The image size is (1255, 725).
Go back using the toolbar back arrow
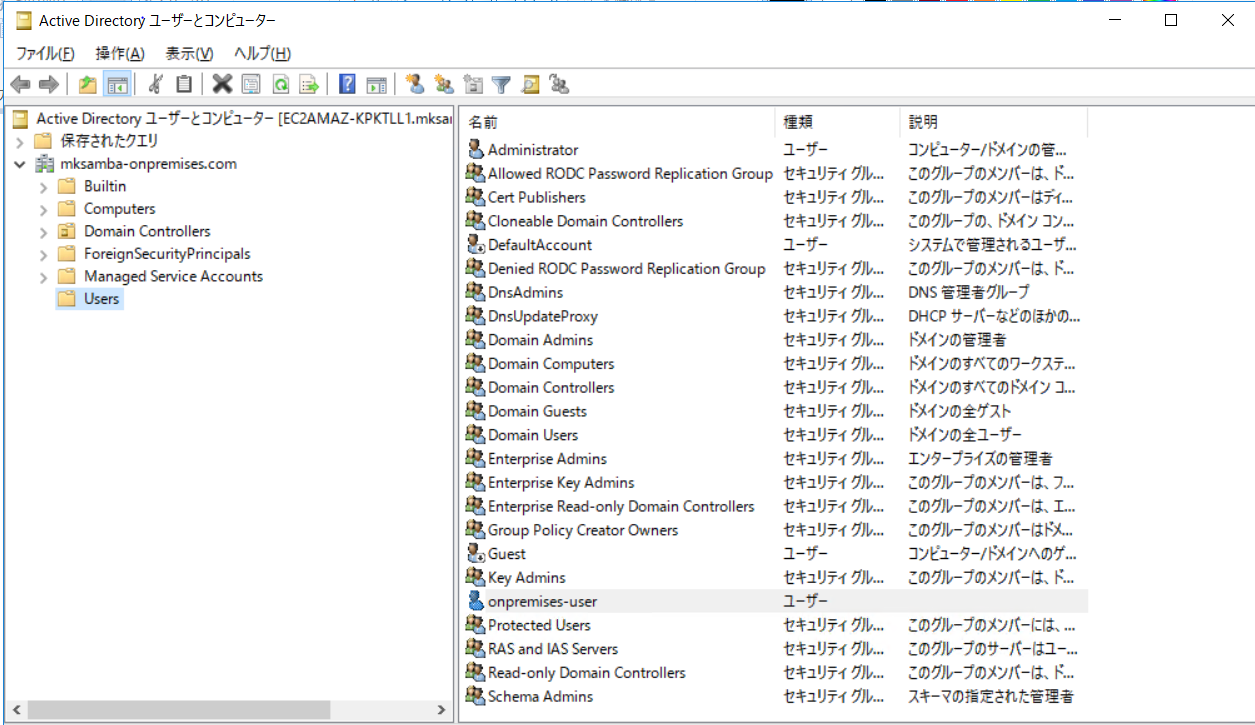tap(20, 84)
